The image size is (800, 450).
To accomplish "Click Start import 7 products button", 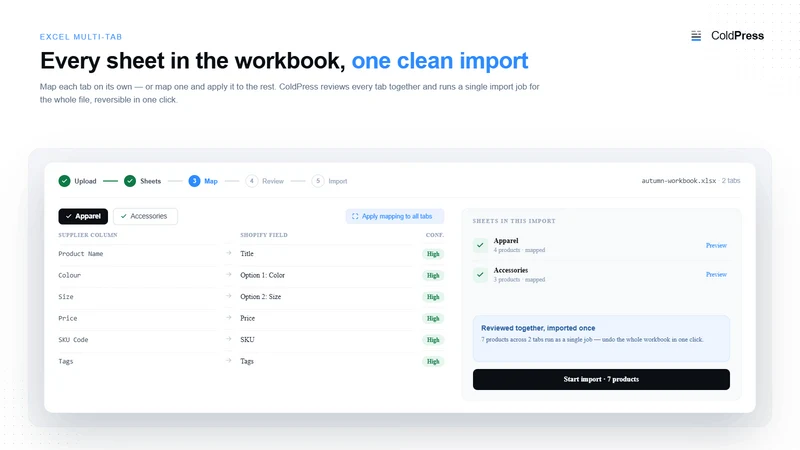I will tap(601, 380).
